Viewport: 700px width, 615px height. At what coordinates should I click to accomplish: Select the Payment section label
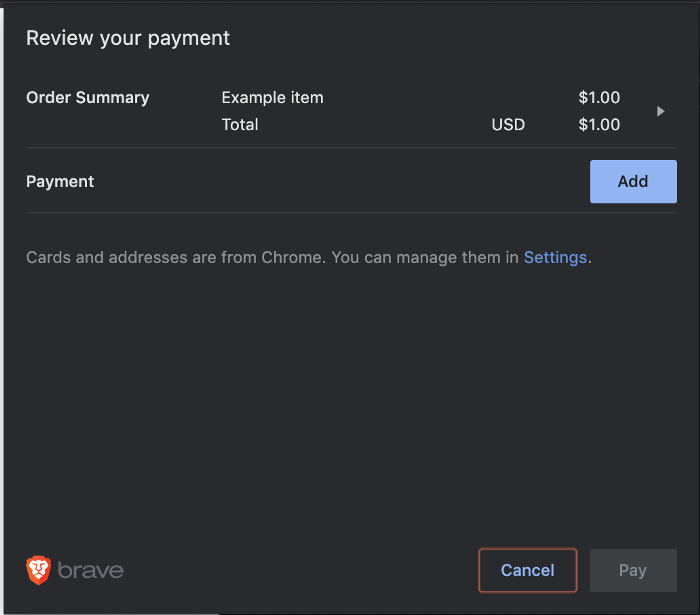click(60, 182)
